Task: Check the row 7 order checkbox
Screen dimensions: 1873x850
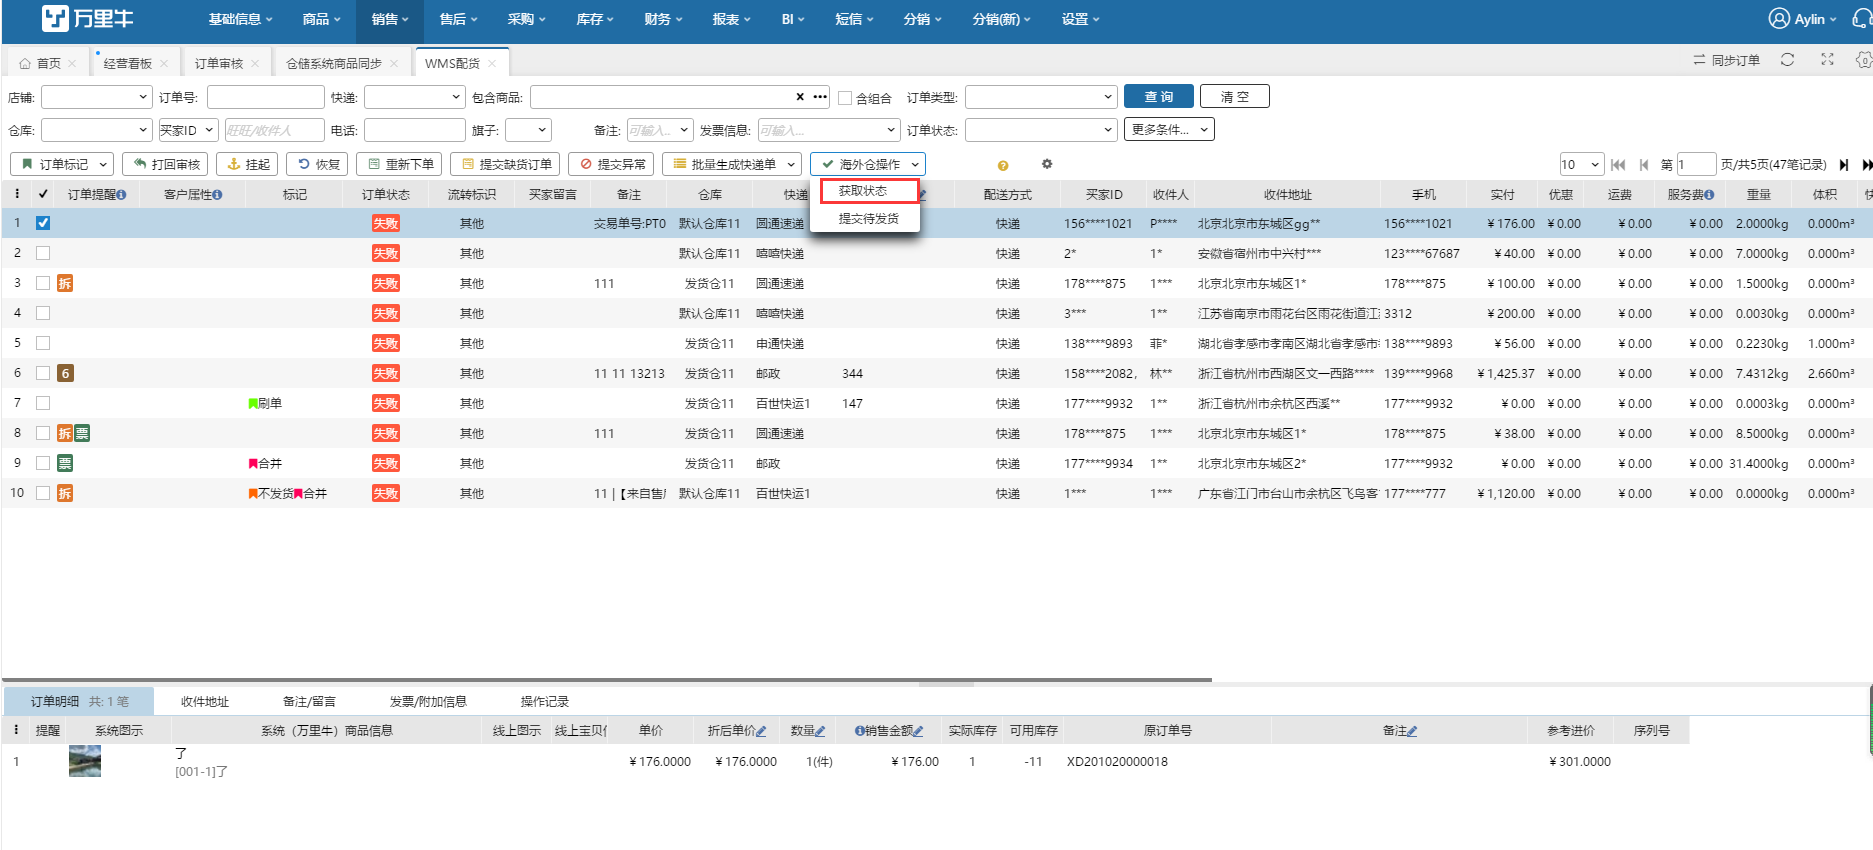Action: pos(43,403)
